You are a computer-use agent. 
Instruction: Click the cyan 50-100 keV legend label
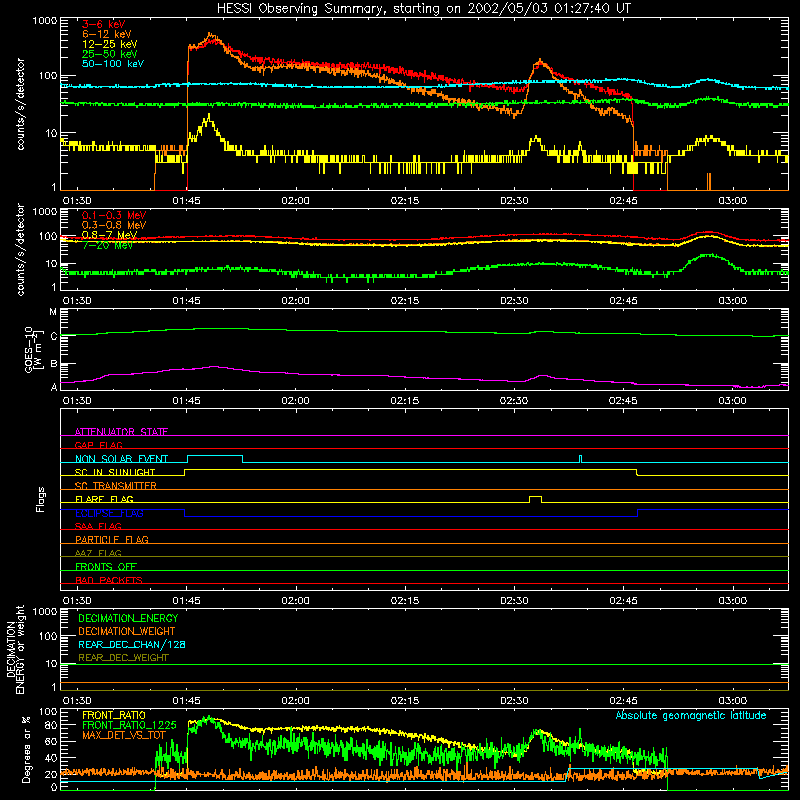(x=113, y=64)
